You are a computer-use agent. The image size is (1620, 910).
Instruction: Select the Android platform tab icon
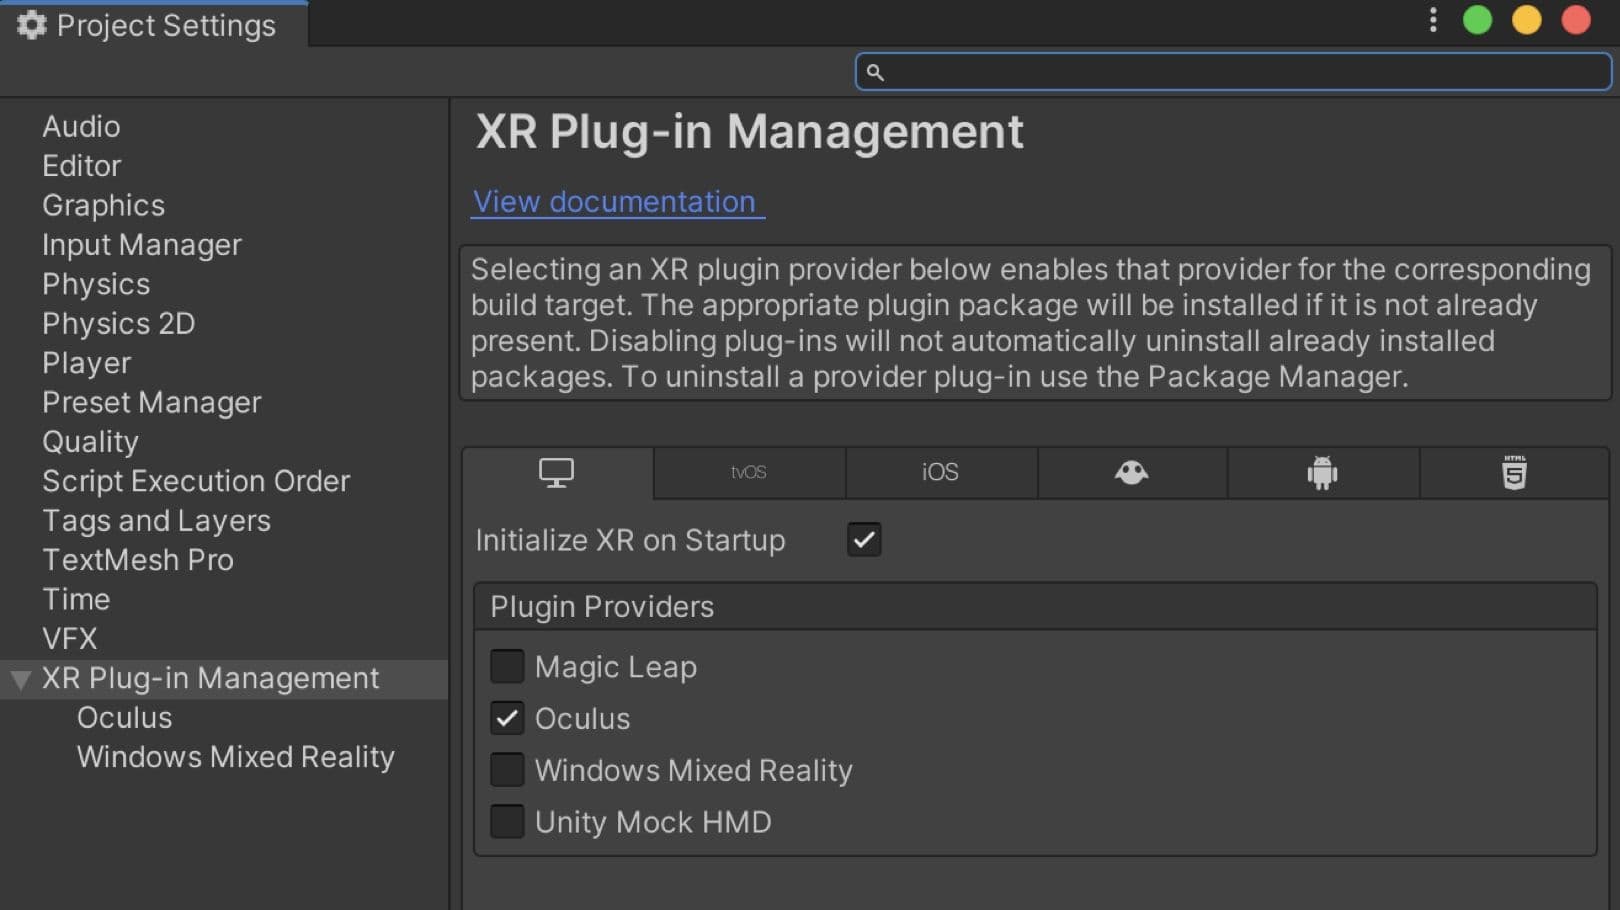pyautogui.click(x=1322, y=472)
